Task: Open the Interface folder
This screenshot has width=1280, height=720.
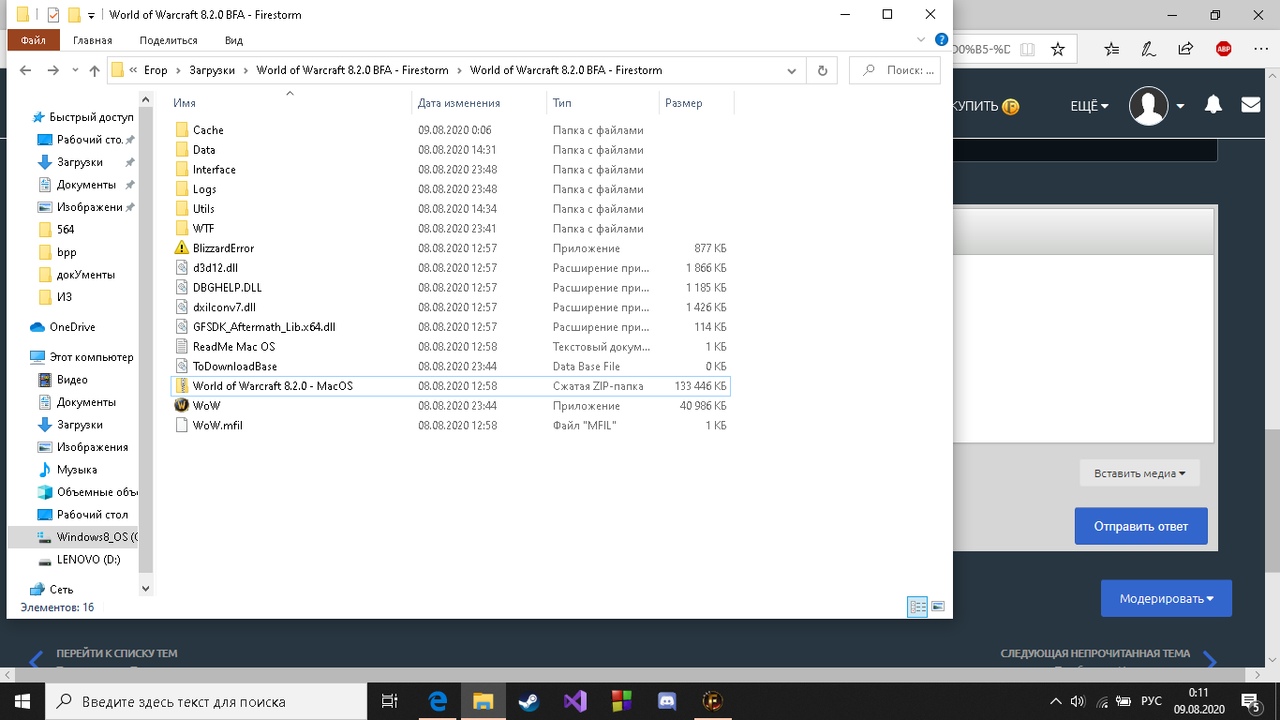Action: [214, 170]
